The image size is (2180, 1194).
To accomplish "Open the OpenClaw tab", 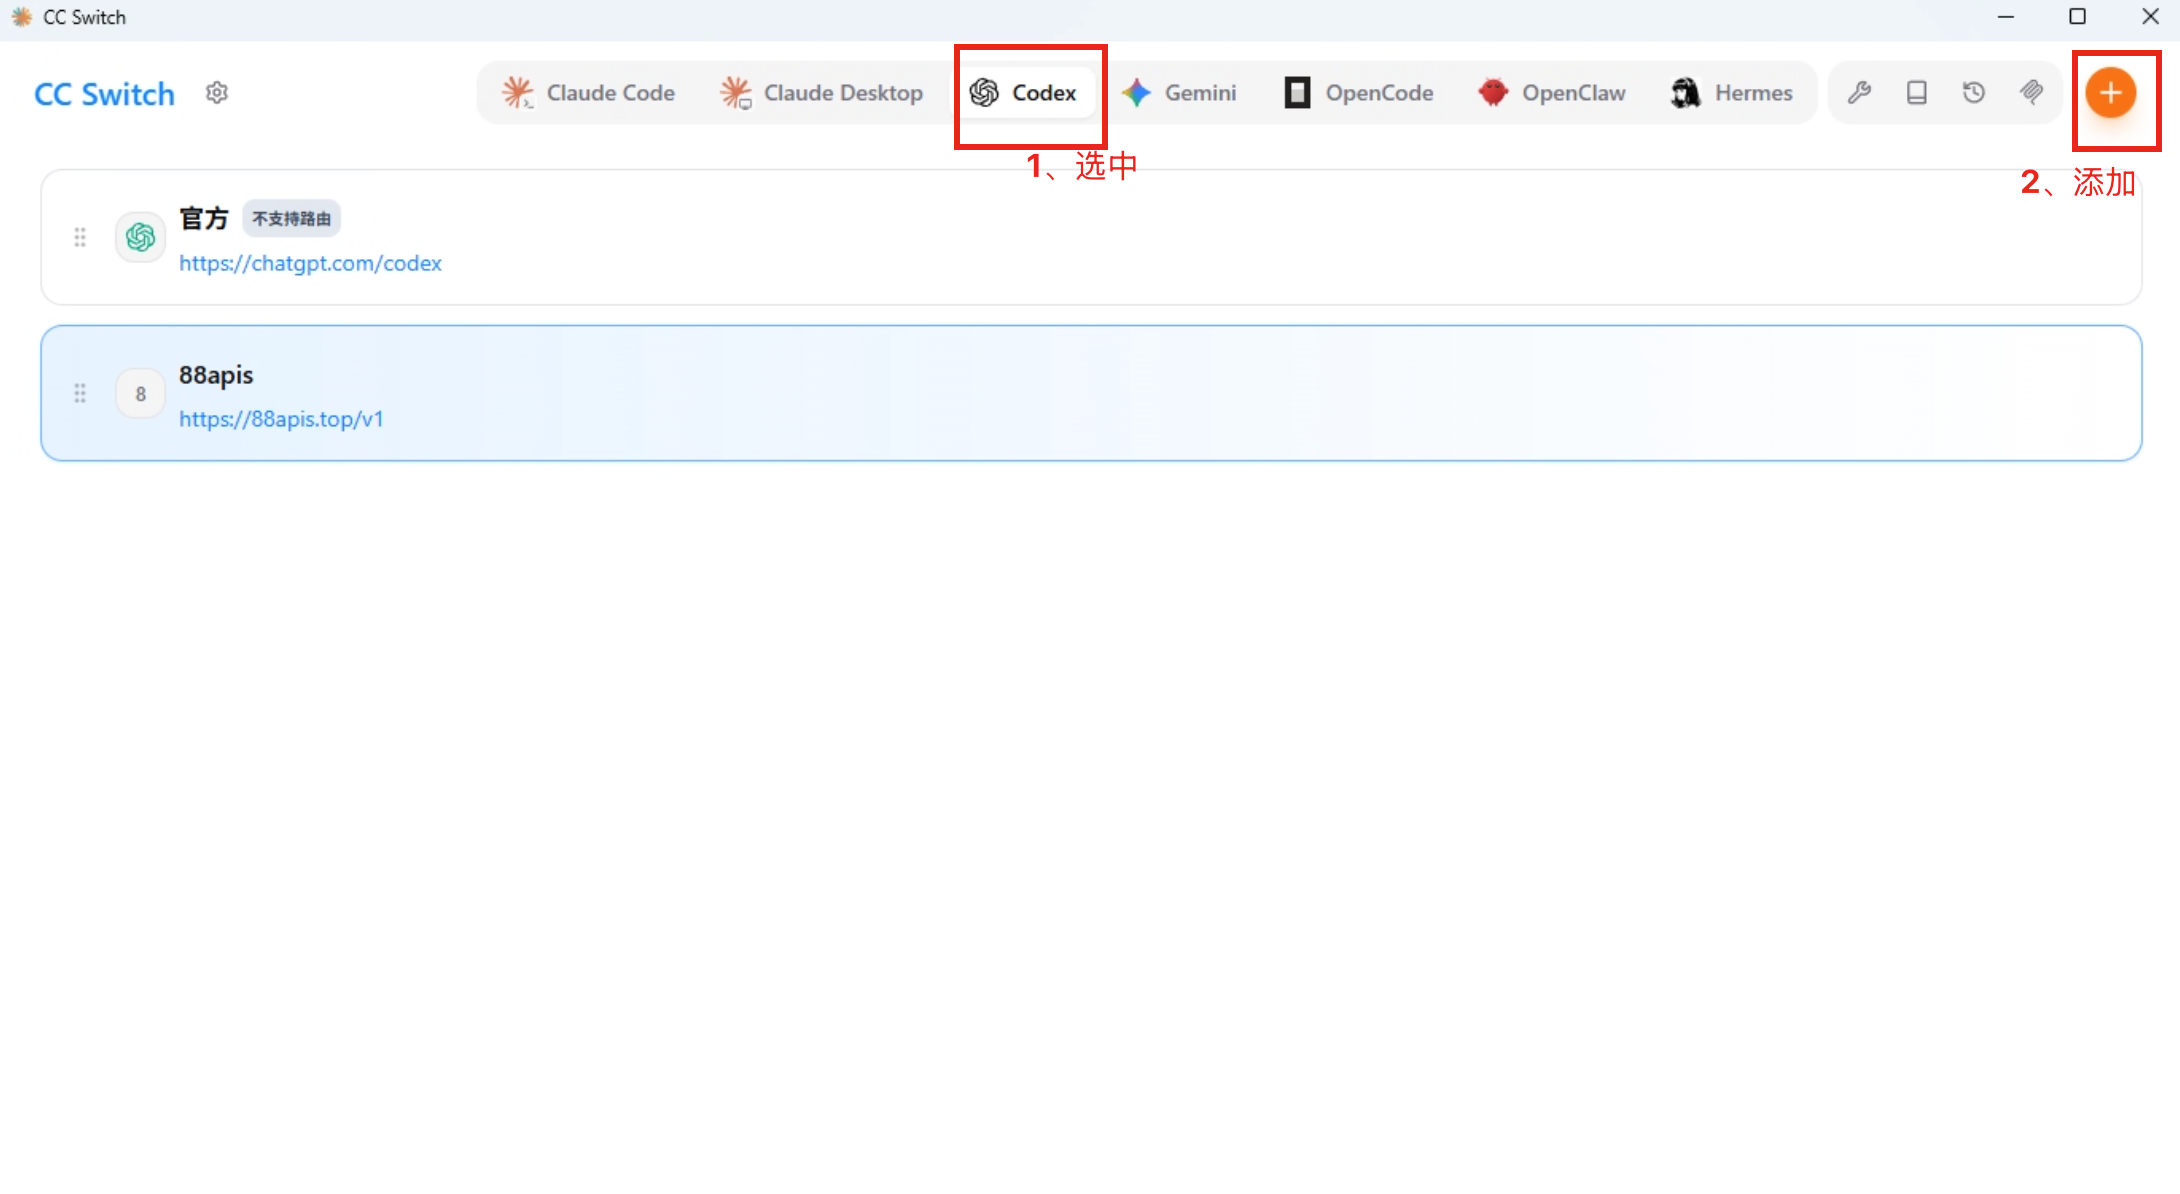I will click(1552, 93).
